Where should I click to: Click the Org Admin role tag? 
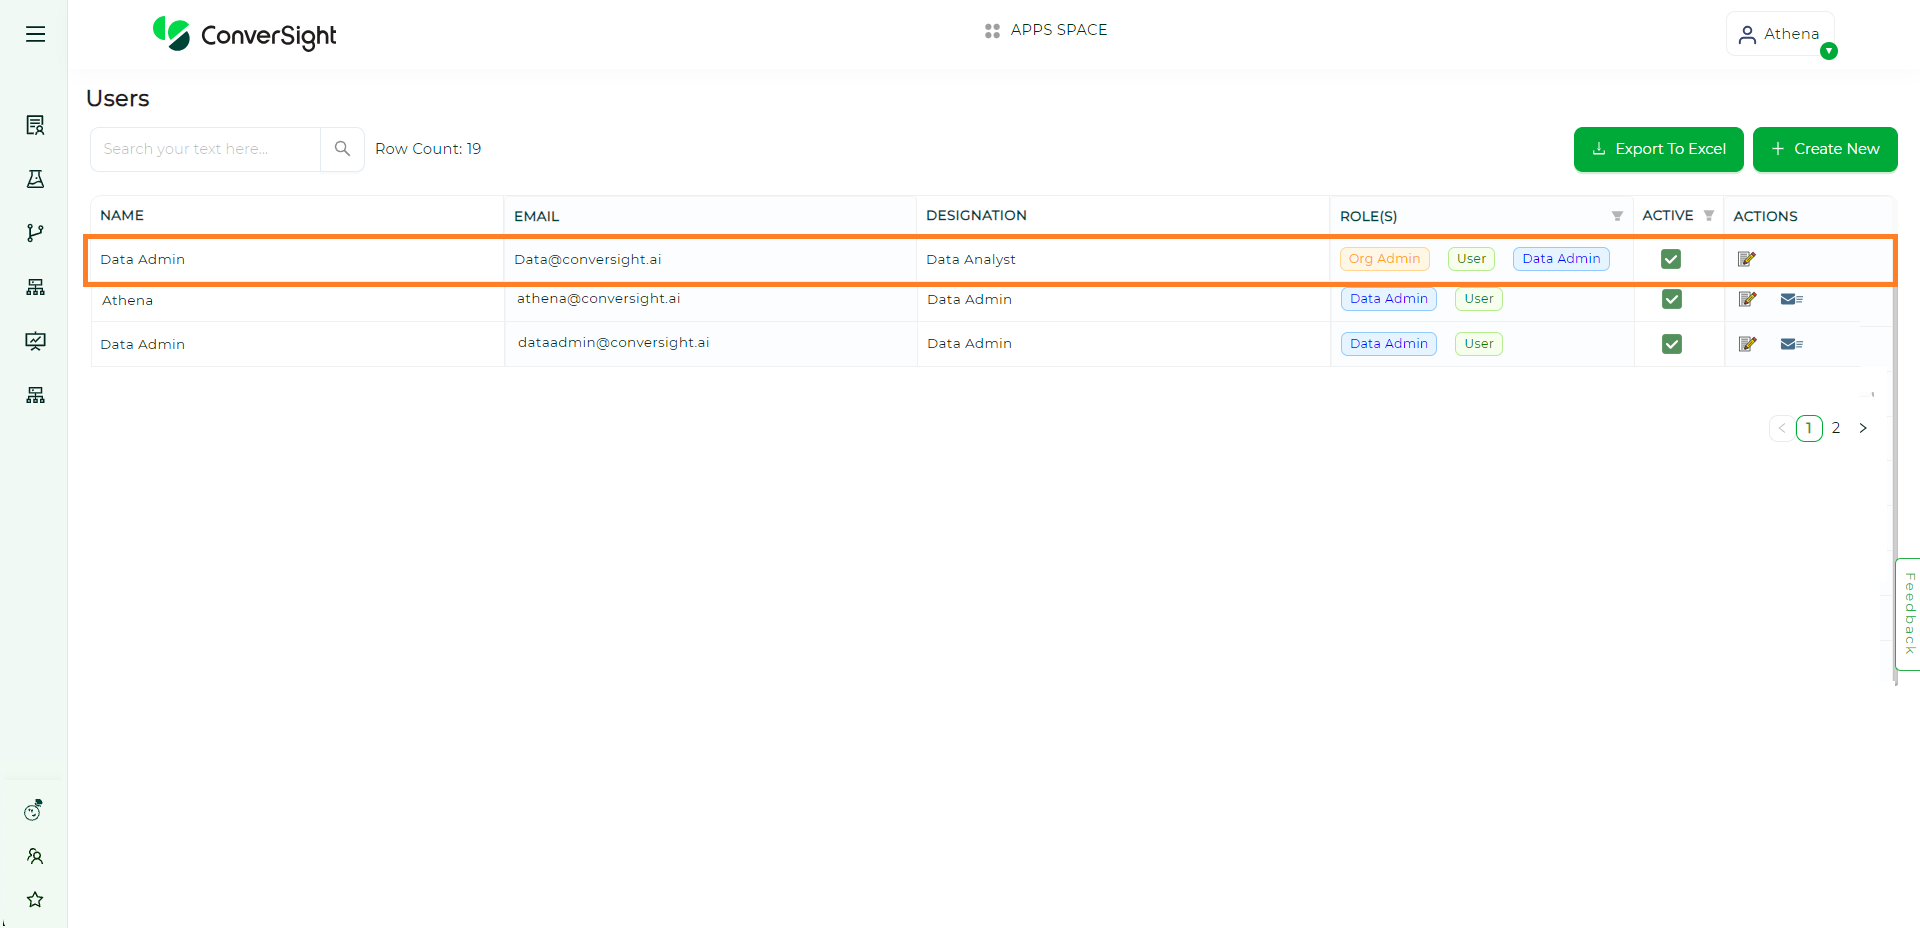pos(1384,259)
